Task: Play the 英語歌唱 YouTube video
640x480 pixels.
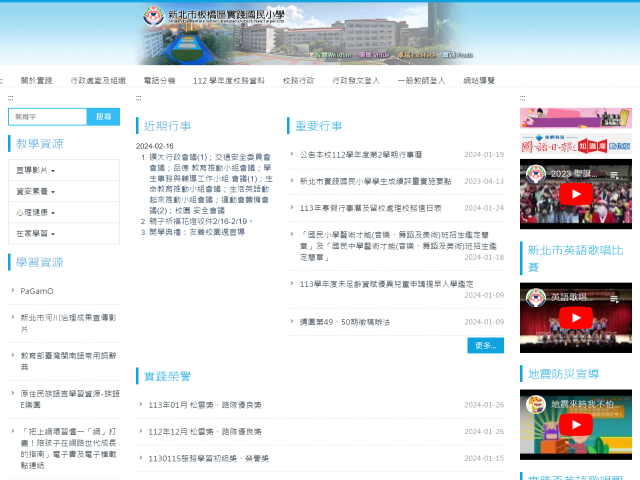Action: 576,318
